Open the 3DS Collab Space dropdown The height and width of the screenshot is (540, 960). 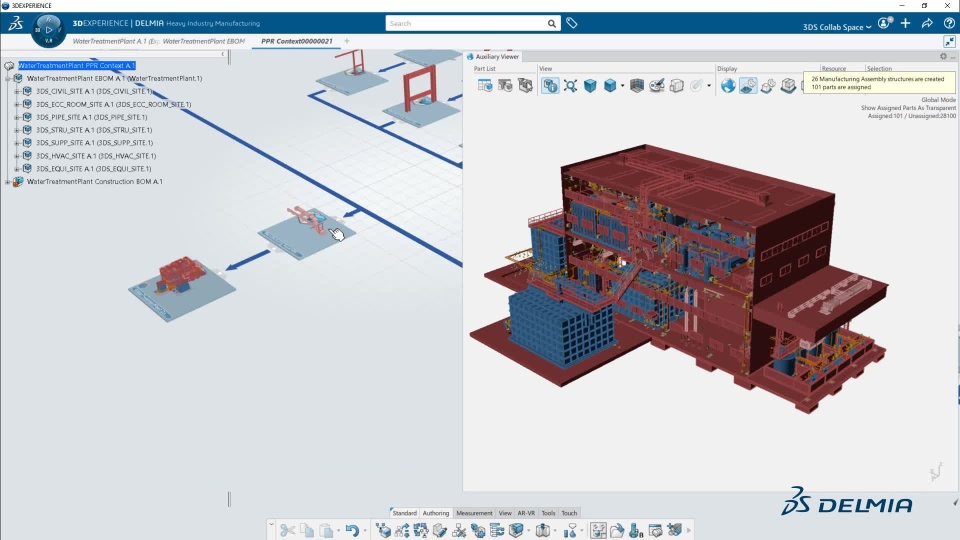pos(836,27)
